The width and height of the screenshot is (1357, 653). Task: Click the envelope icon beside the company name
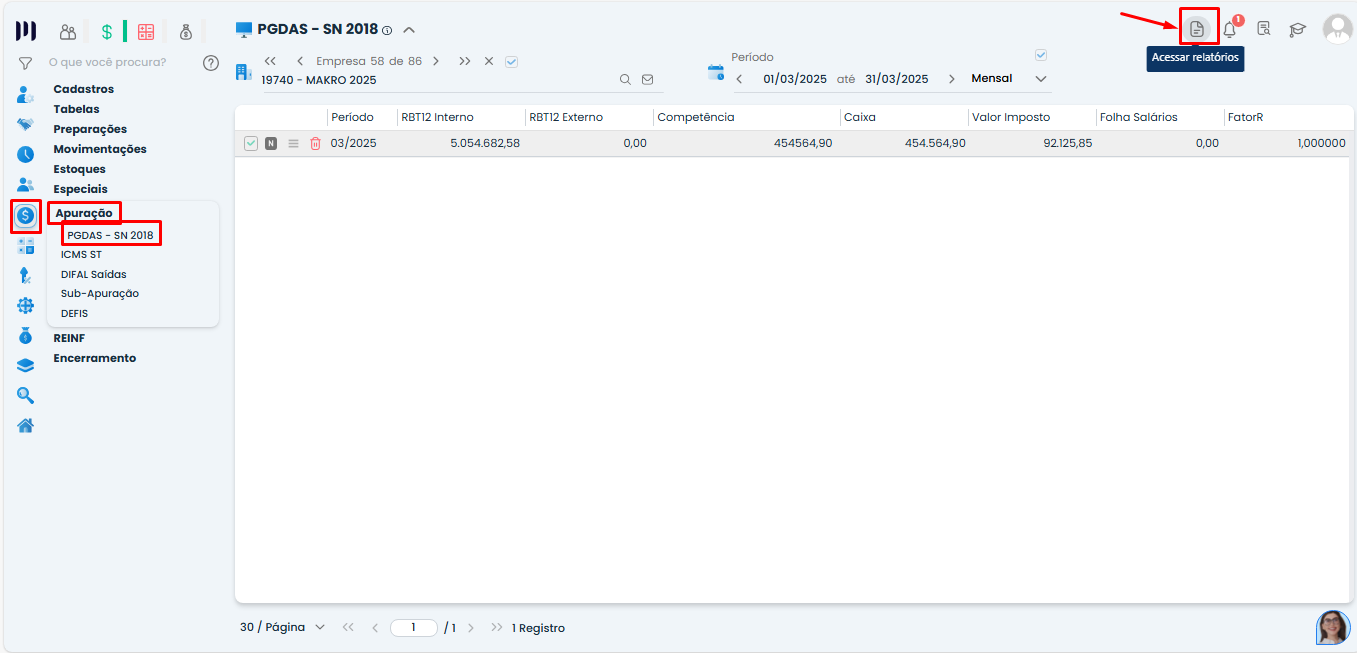click(x=647, y=80)
